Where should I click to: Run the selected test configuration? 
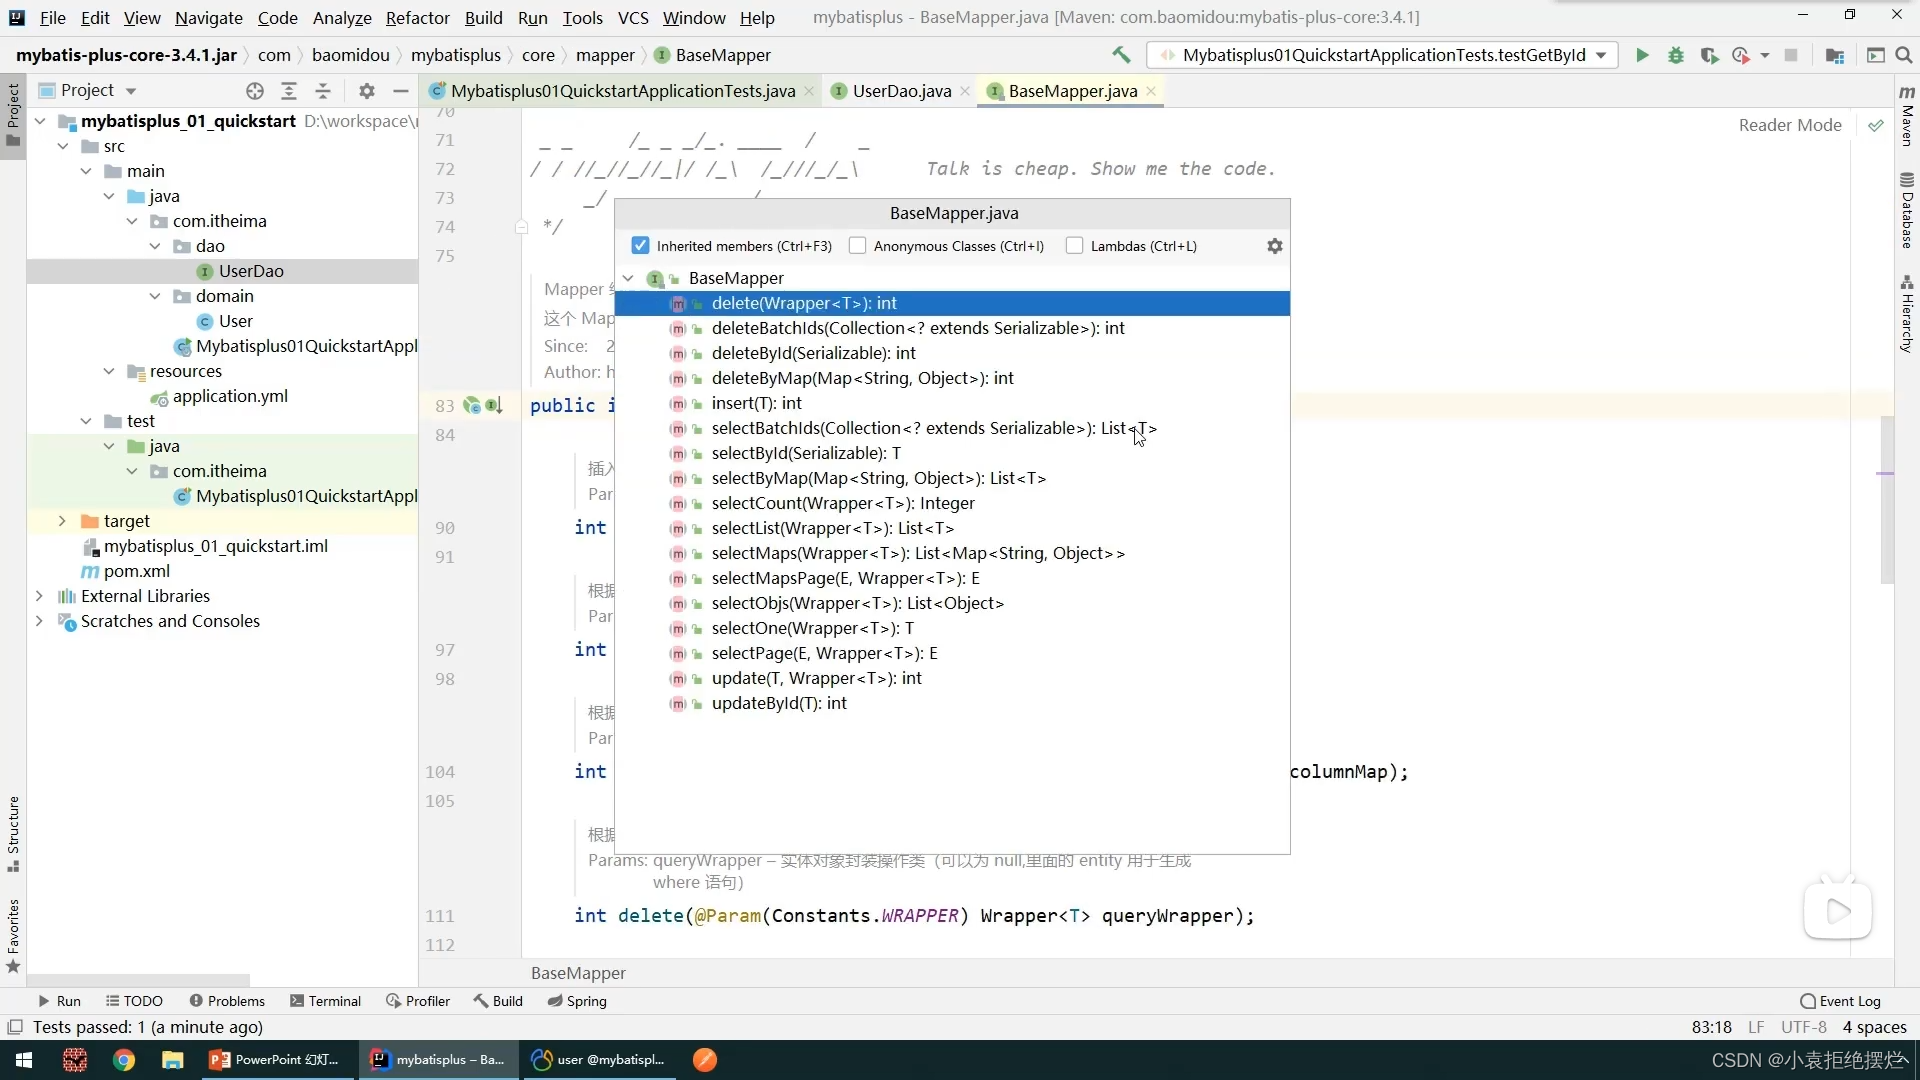point(1642,55)
